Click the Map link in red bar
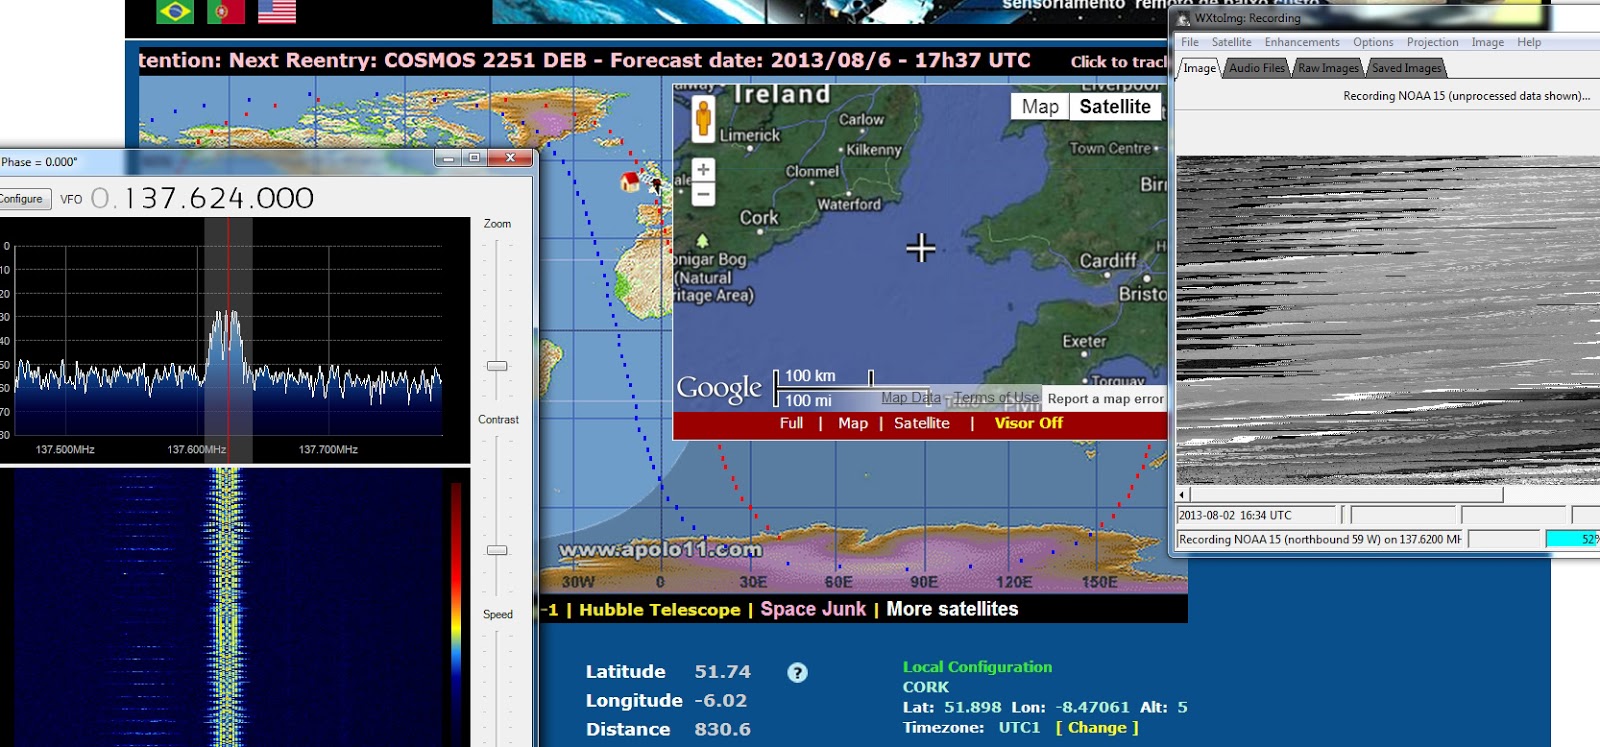 [x=853, y=423]
